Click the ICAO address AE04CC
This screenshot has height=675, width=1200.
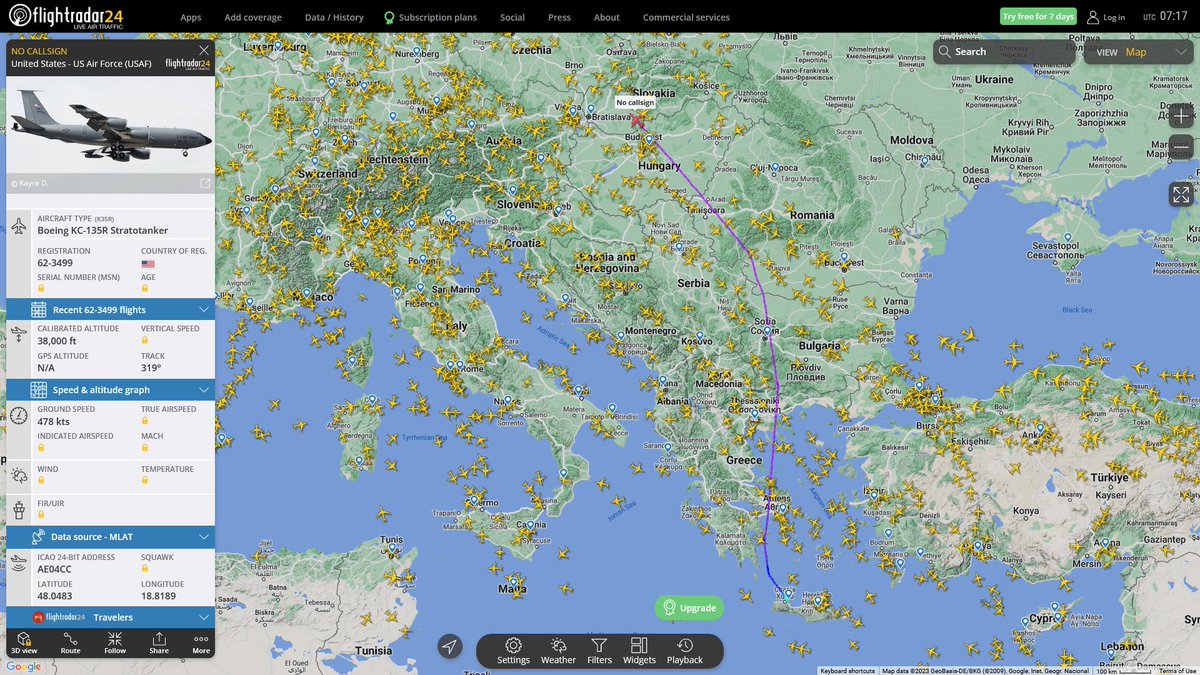pos(55,569)
